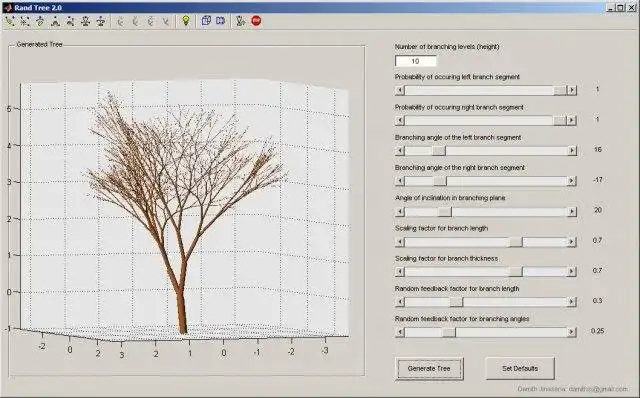Decrease branch length random feedback, left arrow
Screen dimensions: 640x398
click(400, 302)
